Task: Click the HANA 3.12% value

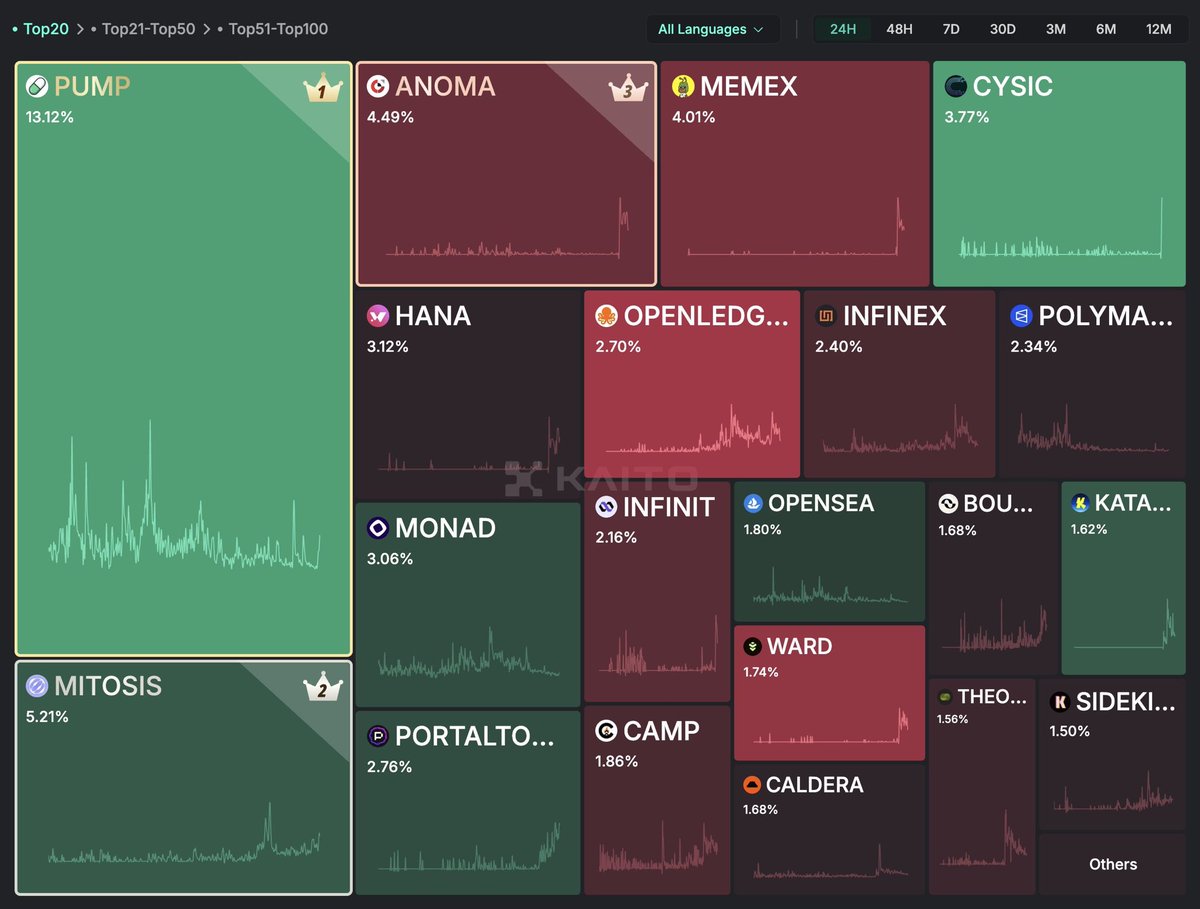Action: pos(388,347)
